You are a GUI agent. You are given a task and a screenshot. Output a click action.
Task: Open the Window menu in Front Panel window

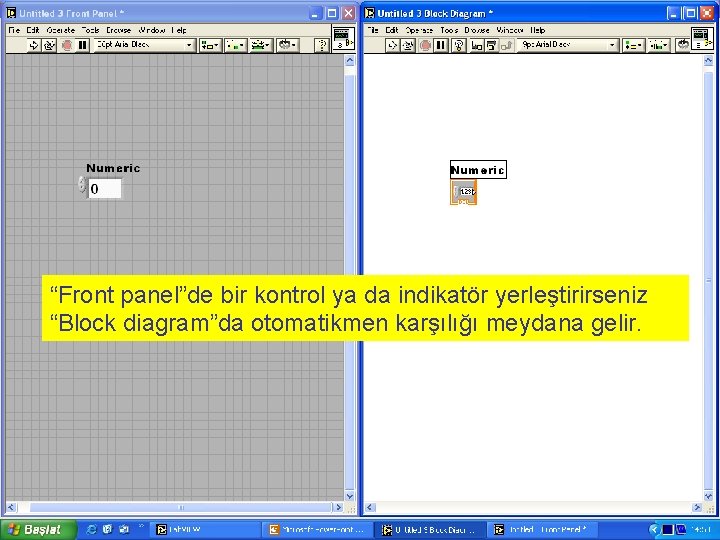click(152, 30)
